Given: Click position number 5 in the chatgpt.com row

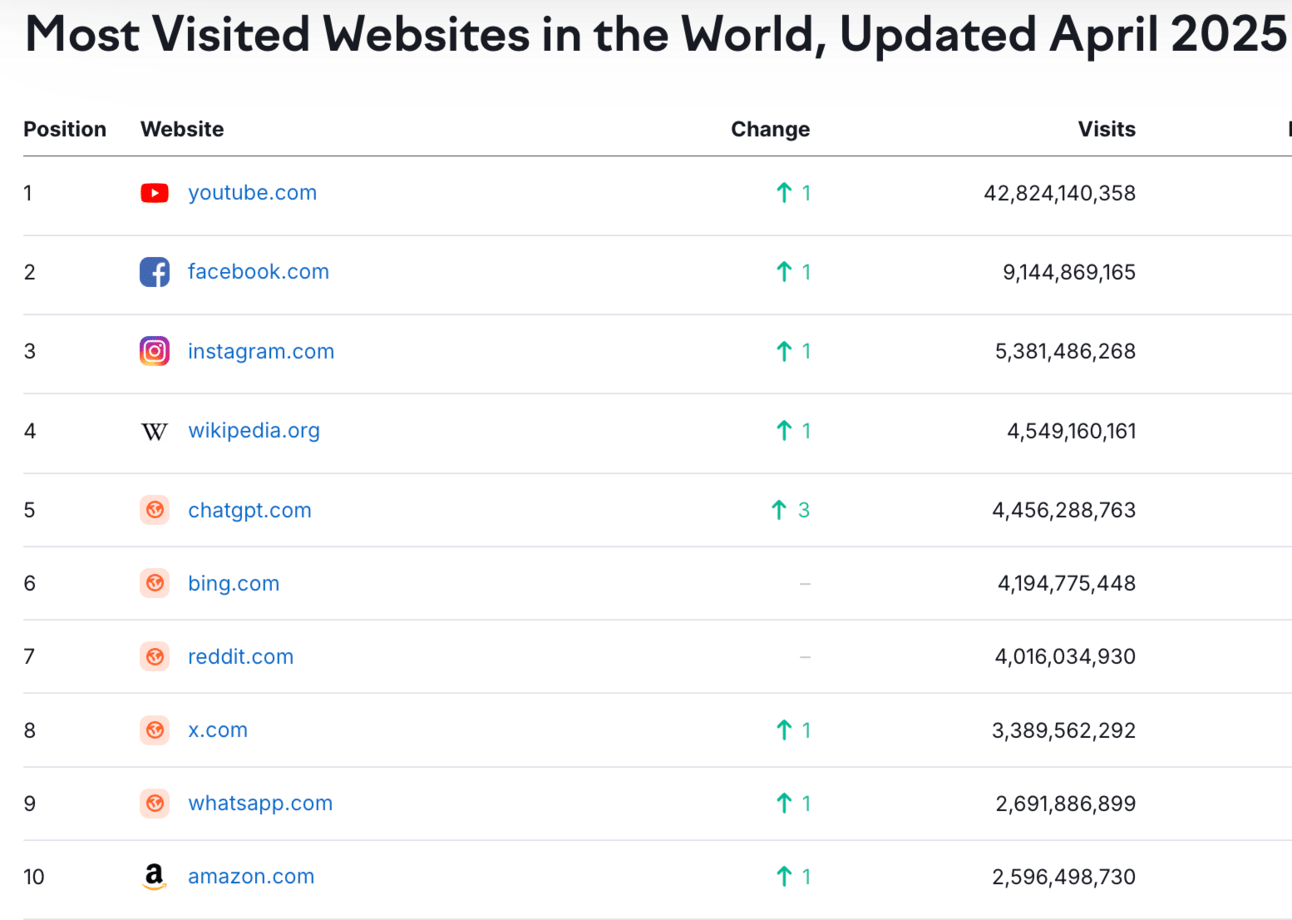Looking at the screenshot, I should (29, 510).
